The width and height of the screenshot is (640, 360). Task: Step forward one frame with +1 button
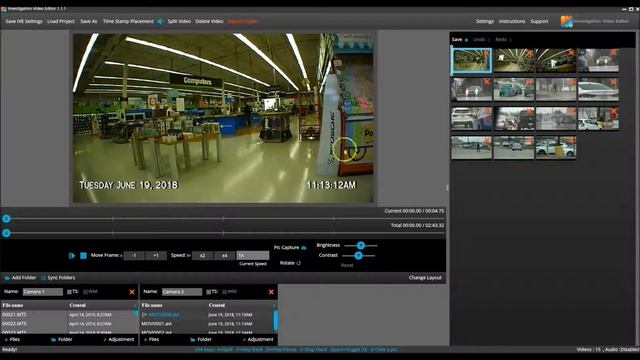point(156,256)
